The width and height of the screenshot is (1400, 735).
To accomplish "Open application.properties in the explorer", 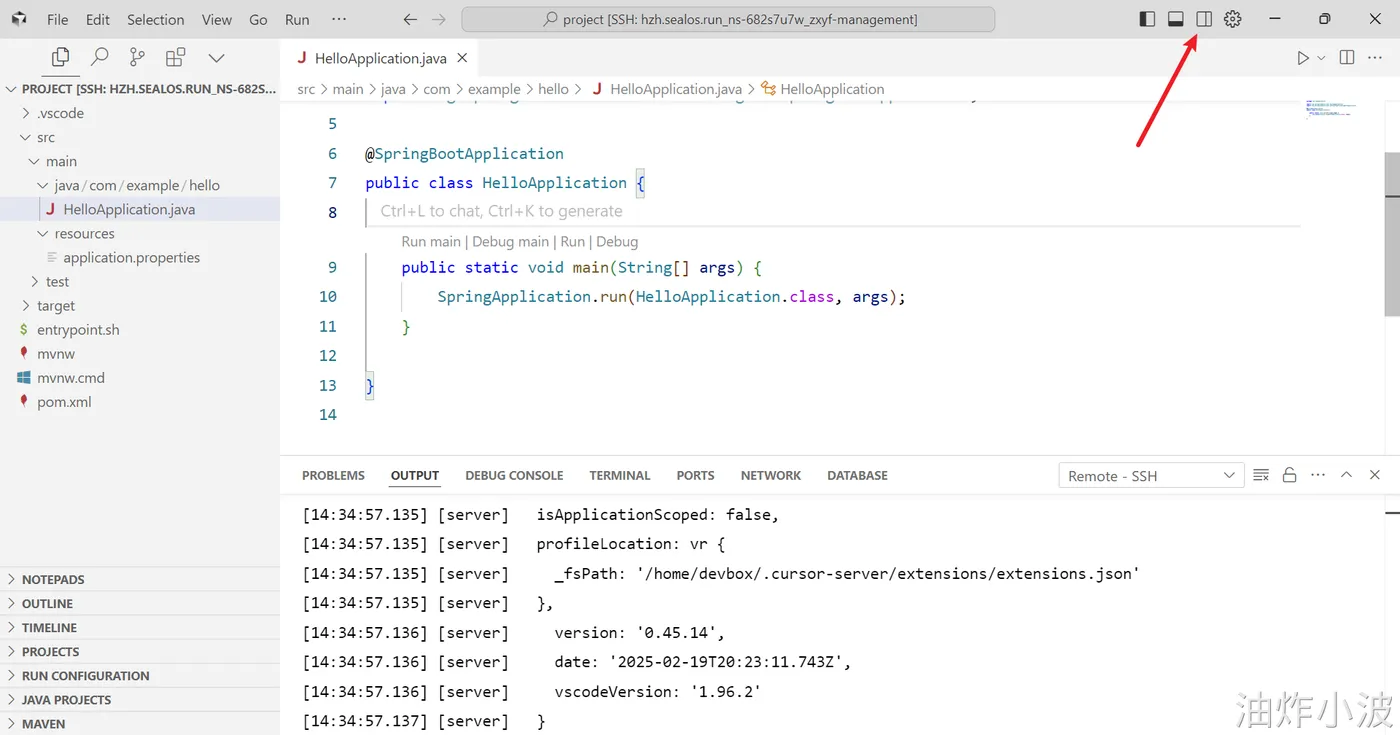I will pos(140,257).
